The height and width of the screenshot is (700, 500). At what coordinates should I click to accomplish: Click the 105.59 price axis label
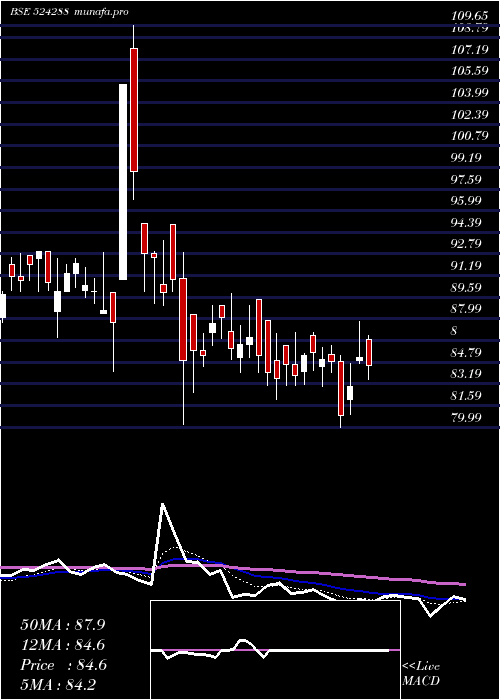pos(470,71)
